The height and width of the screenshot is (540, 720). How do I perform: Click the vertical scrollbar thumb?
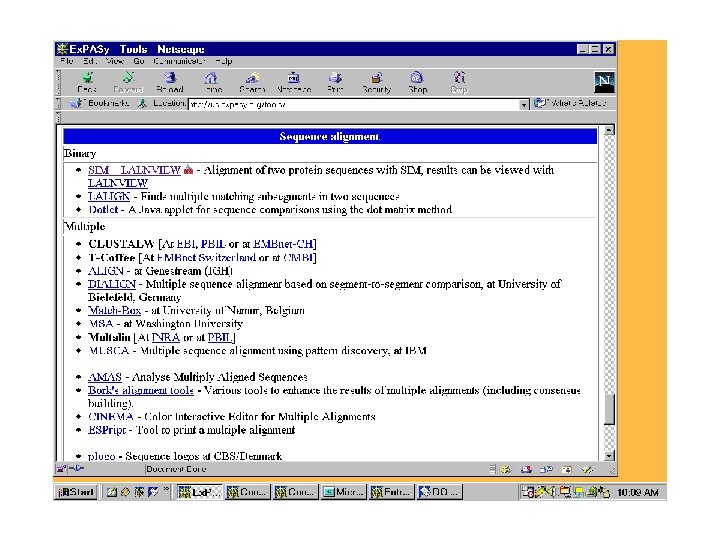click(x=609, y=410)
